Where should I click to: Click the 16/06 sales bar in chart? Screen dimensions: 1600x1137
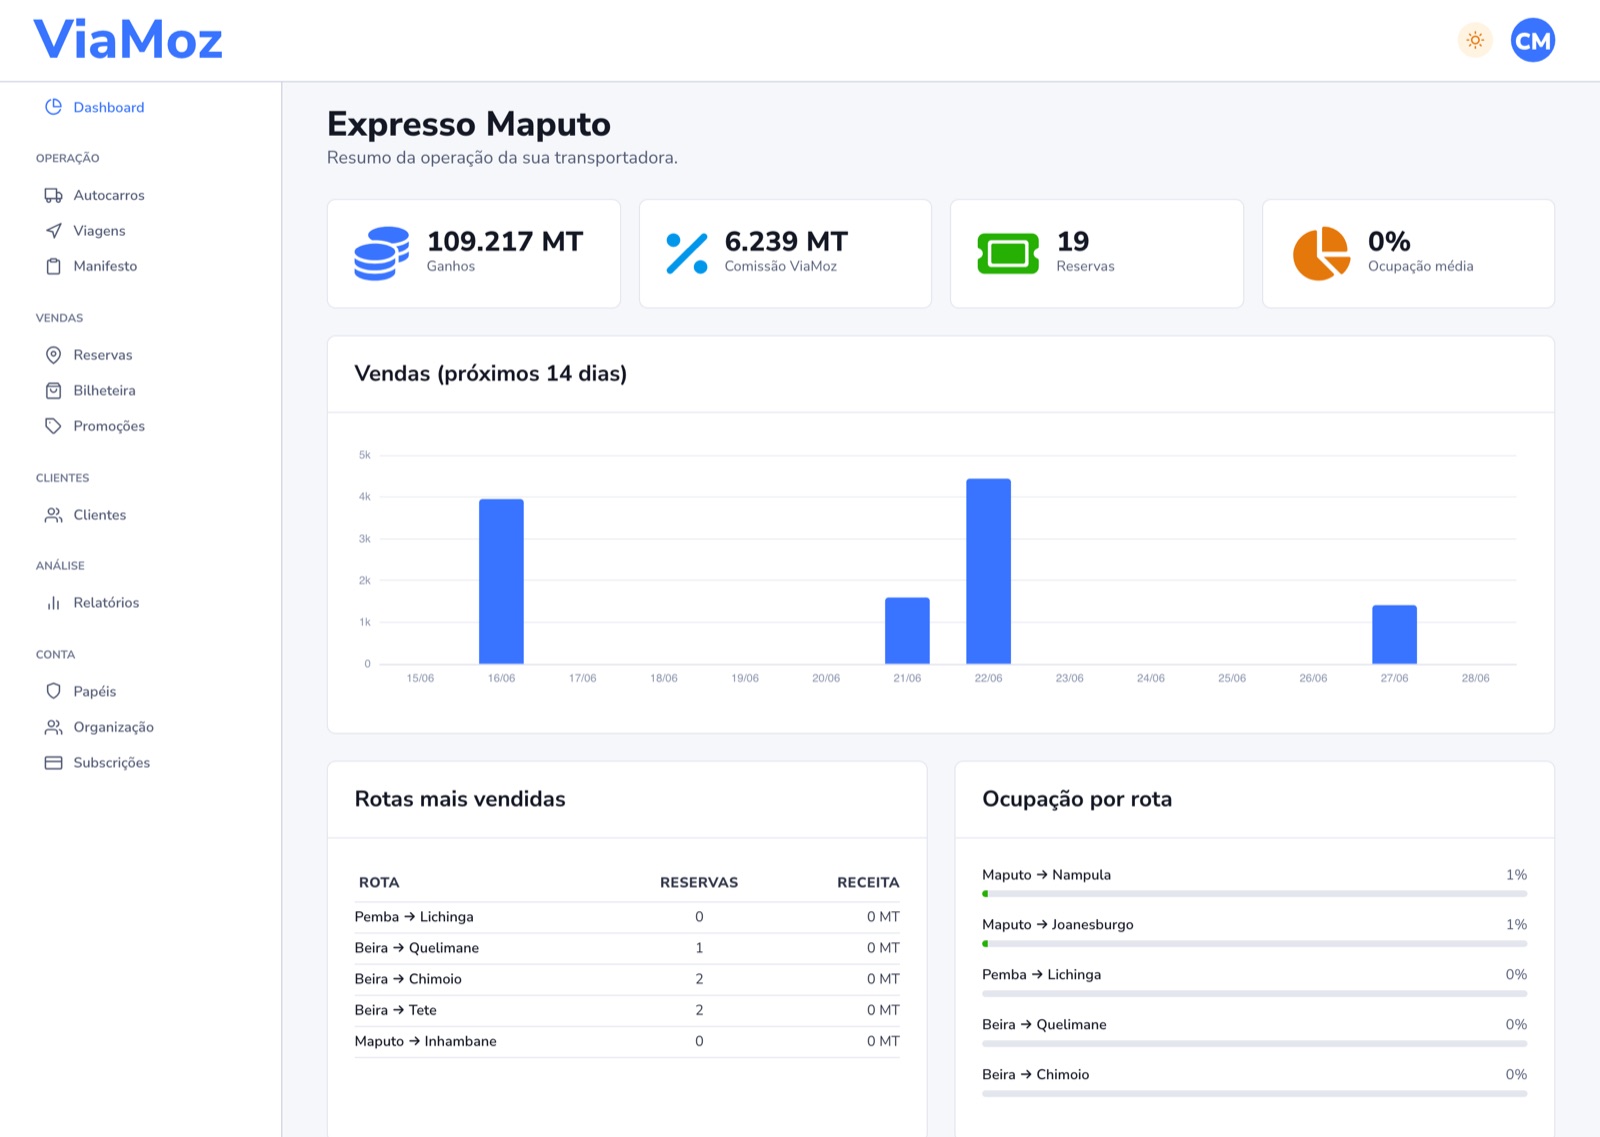point(501,581)
